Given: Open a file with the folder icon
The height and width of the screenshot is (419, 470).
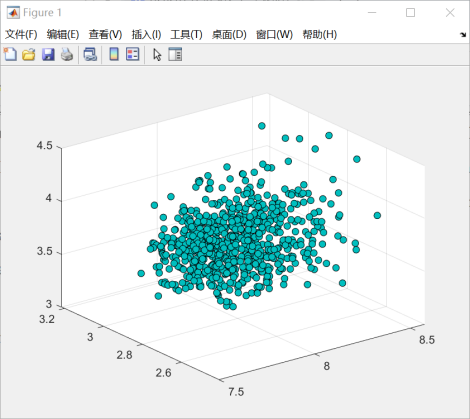Looking at the screenshot, I should click(x=29, y=54).
